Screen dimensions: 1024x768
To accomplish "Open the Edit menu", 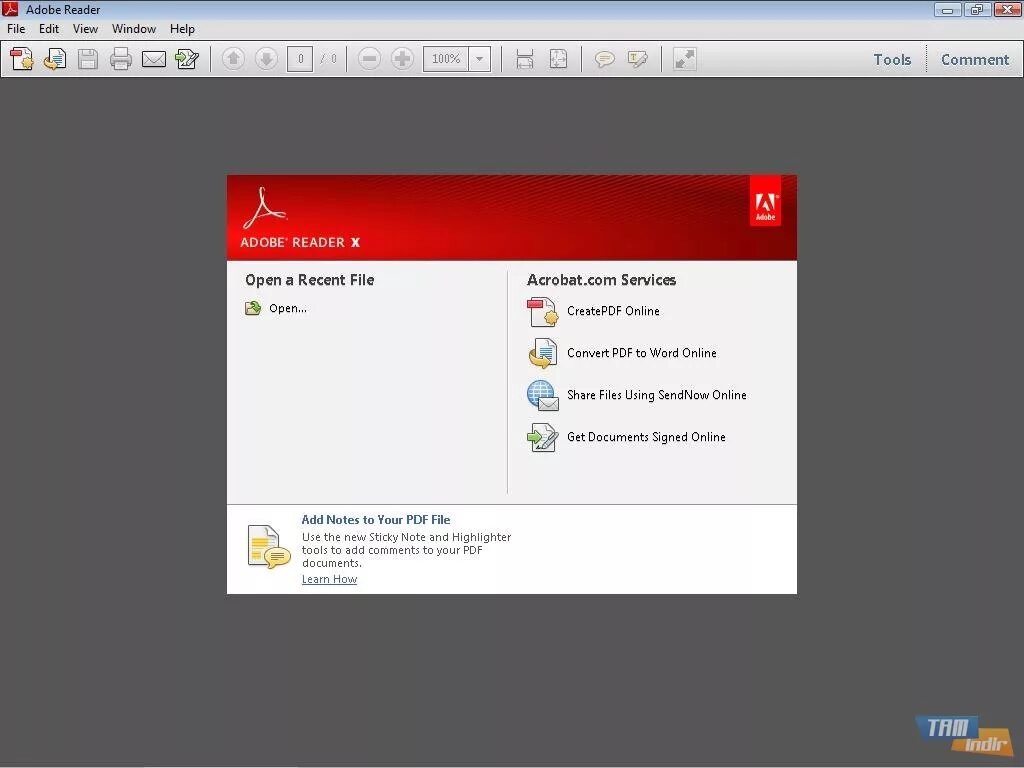I will coord(49,29).
